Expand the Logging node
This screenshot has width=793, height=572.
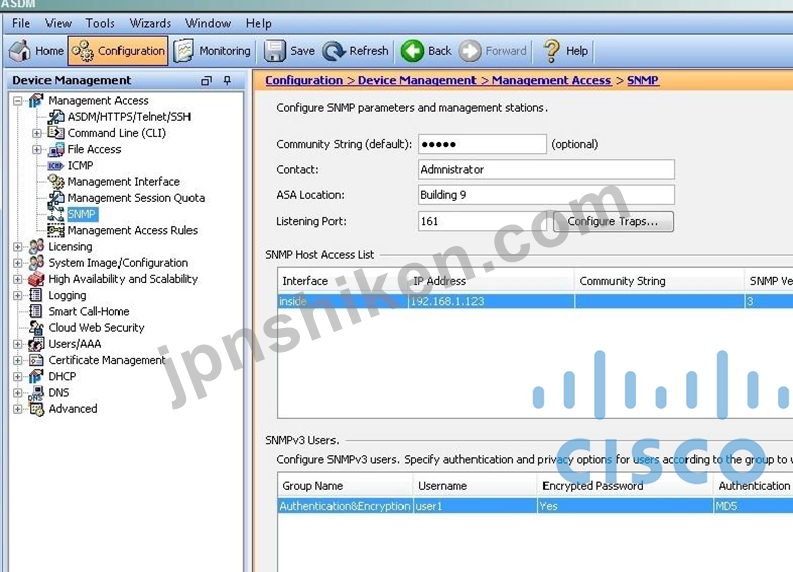pos(18,295)
